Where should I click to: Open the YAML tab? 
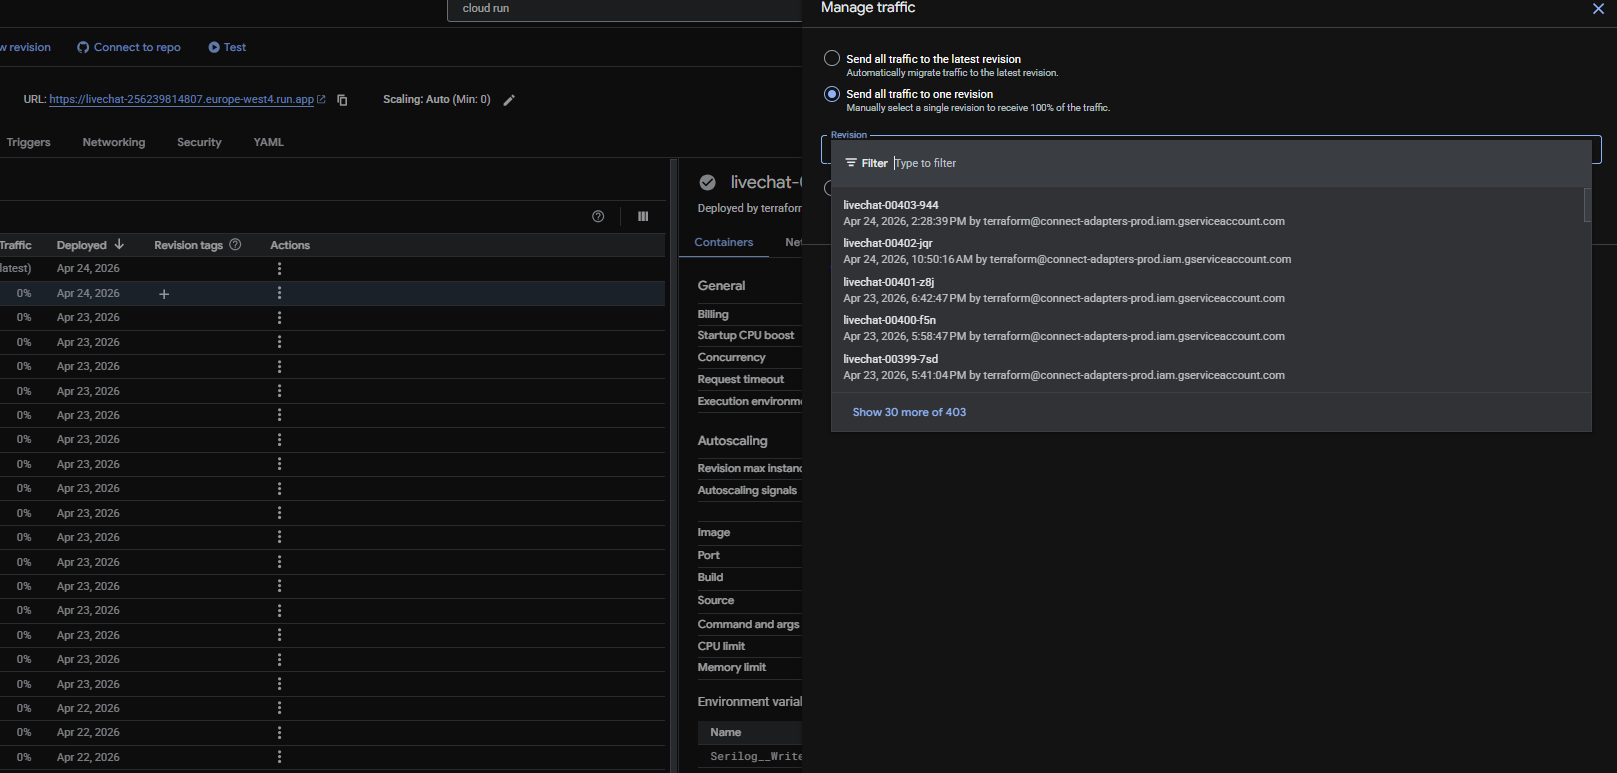click(269, 142)
